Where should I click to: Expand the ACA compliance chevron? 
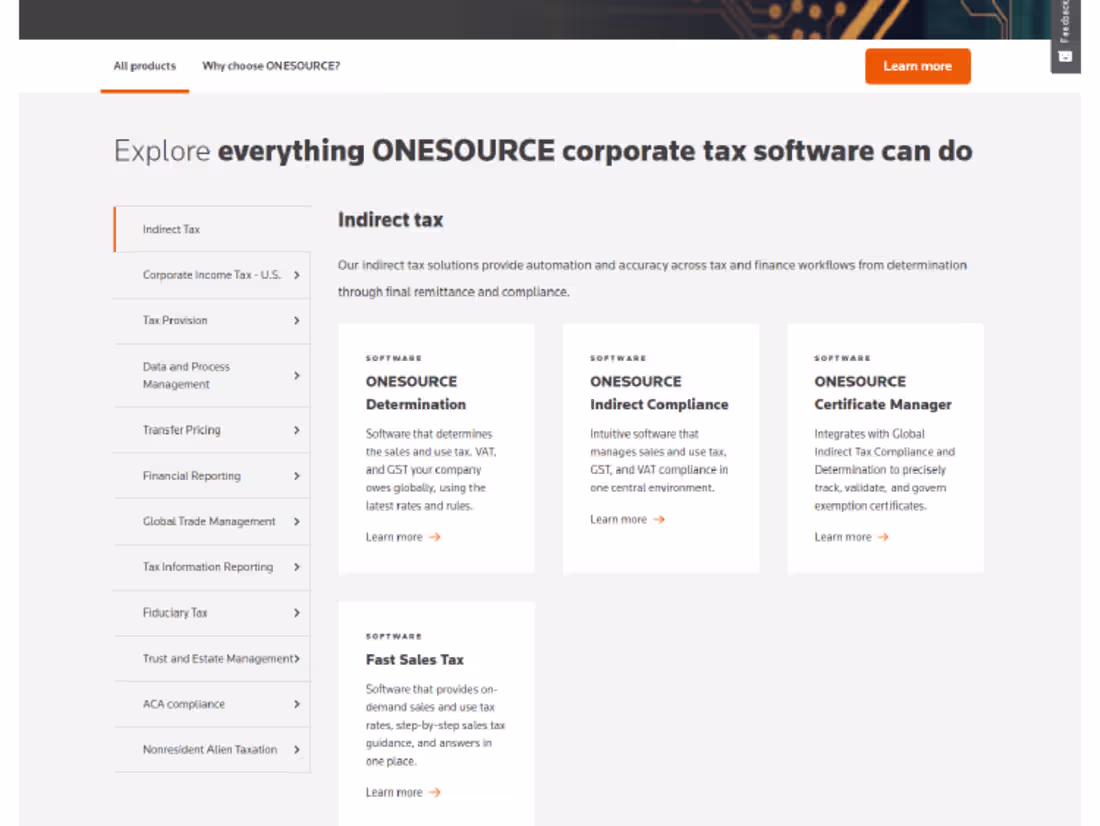[297, 704]
